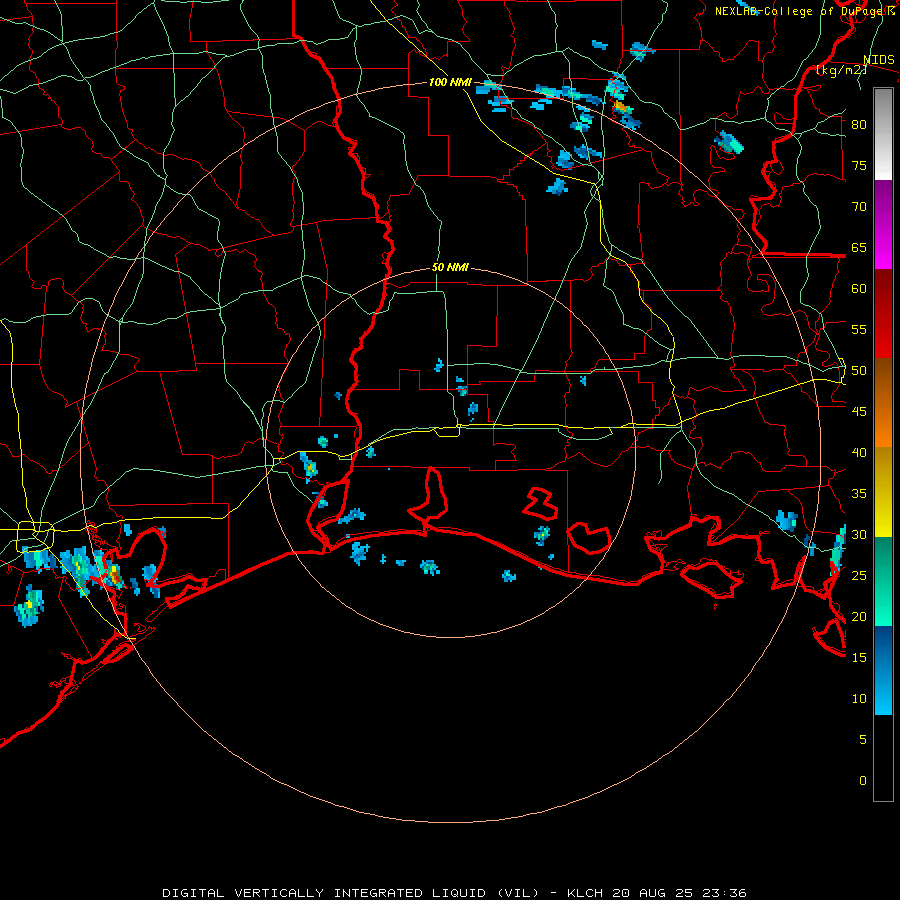Click the (kg/m2) units label
Viewport: 900px width, 900px height.
tap(841, 70)
